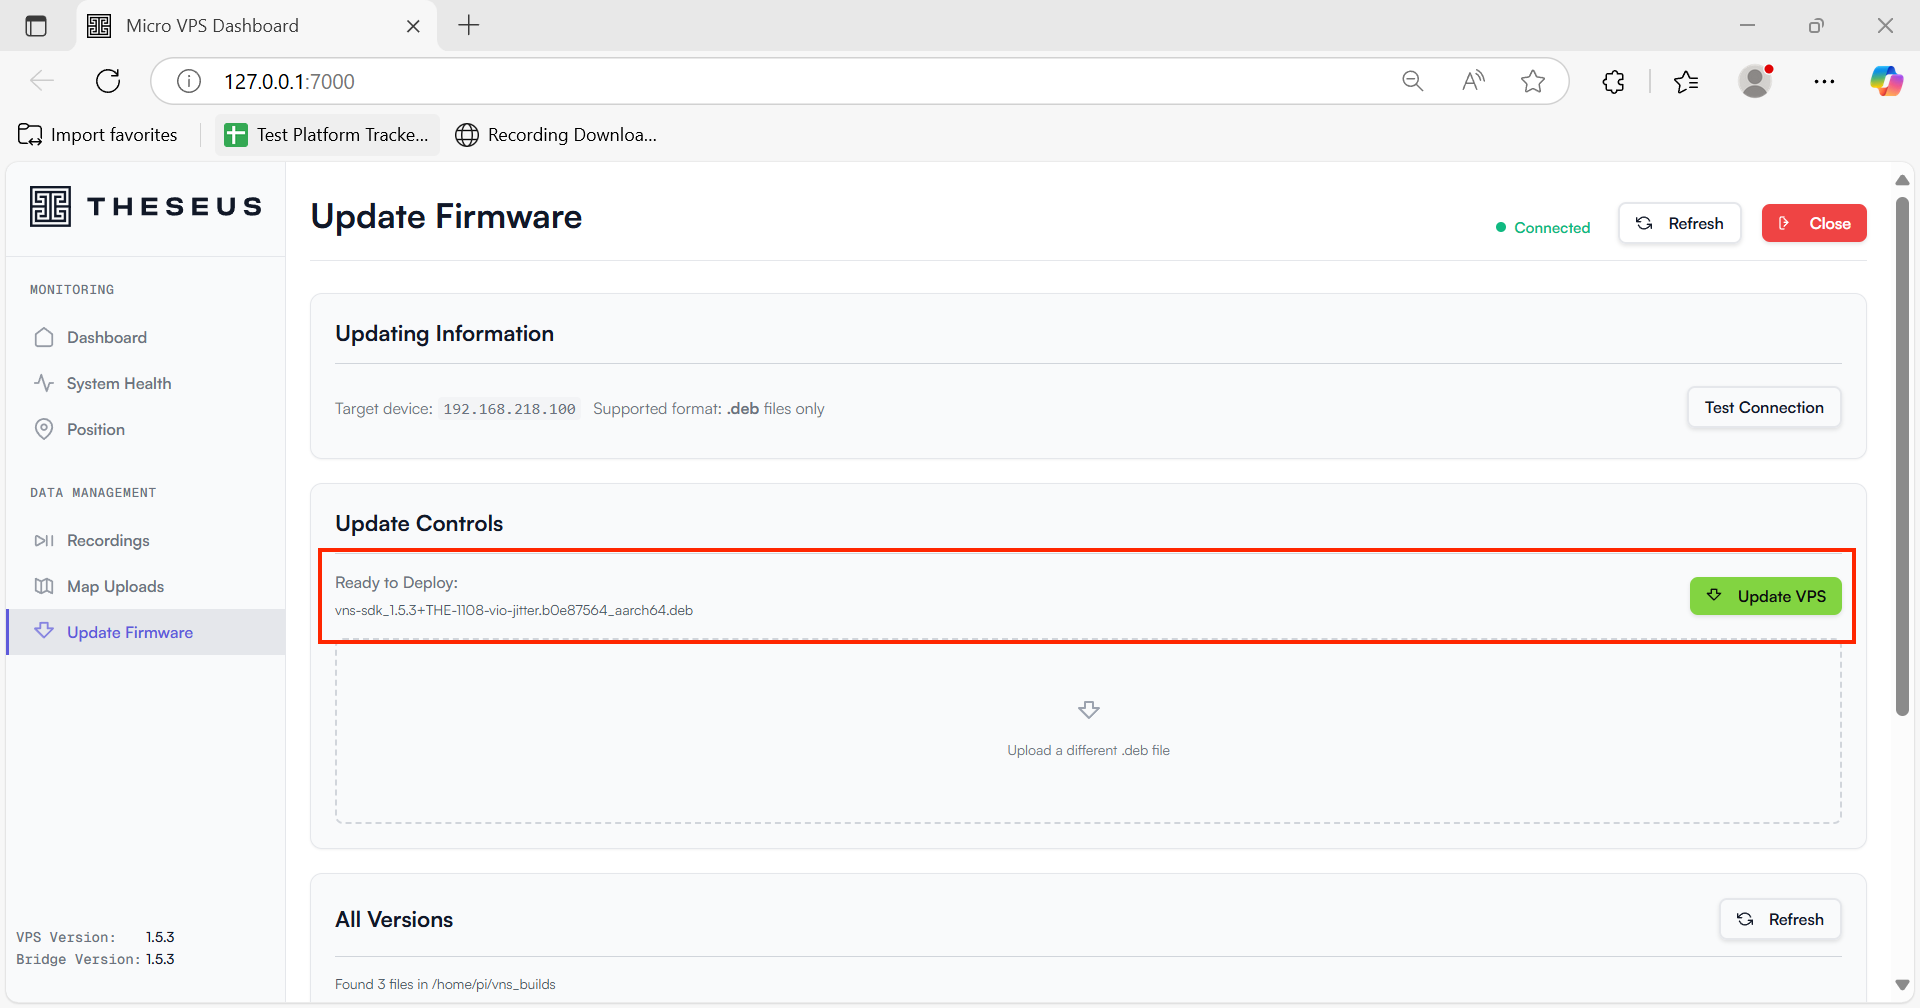Refresh the All Versions list
The image size is (1920, 1008).
click(1779, 920)
